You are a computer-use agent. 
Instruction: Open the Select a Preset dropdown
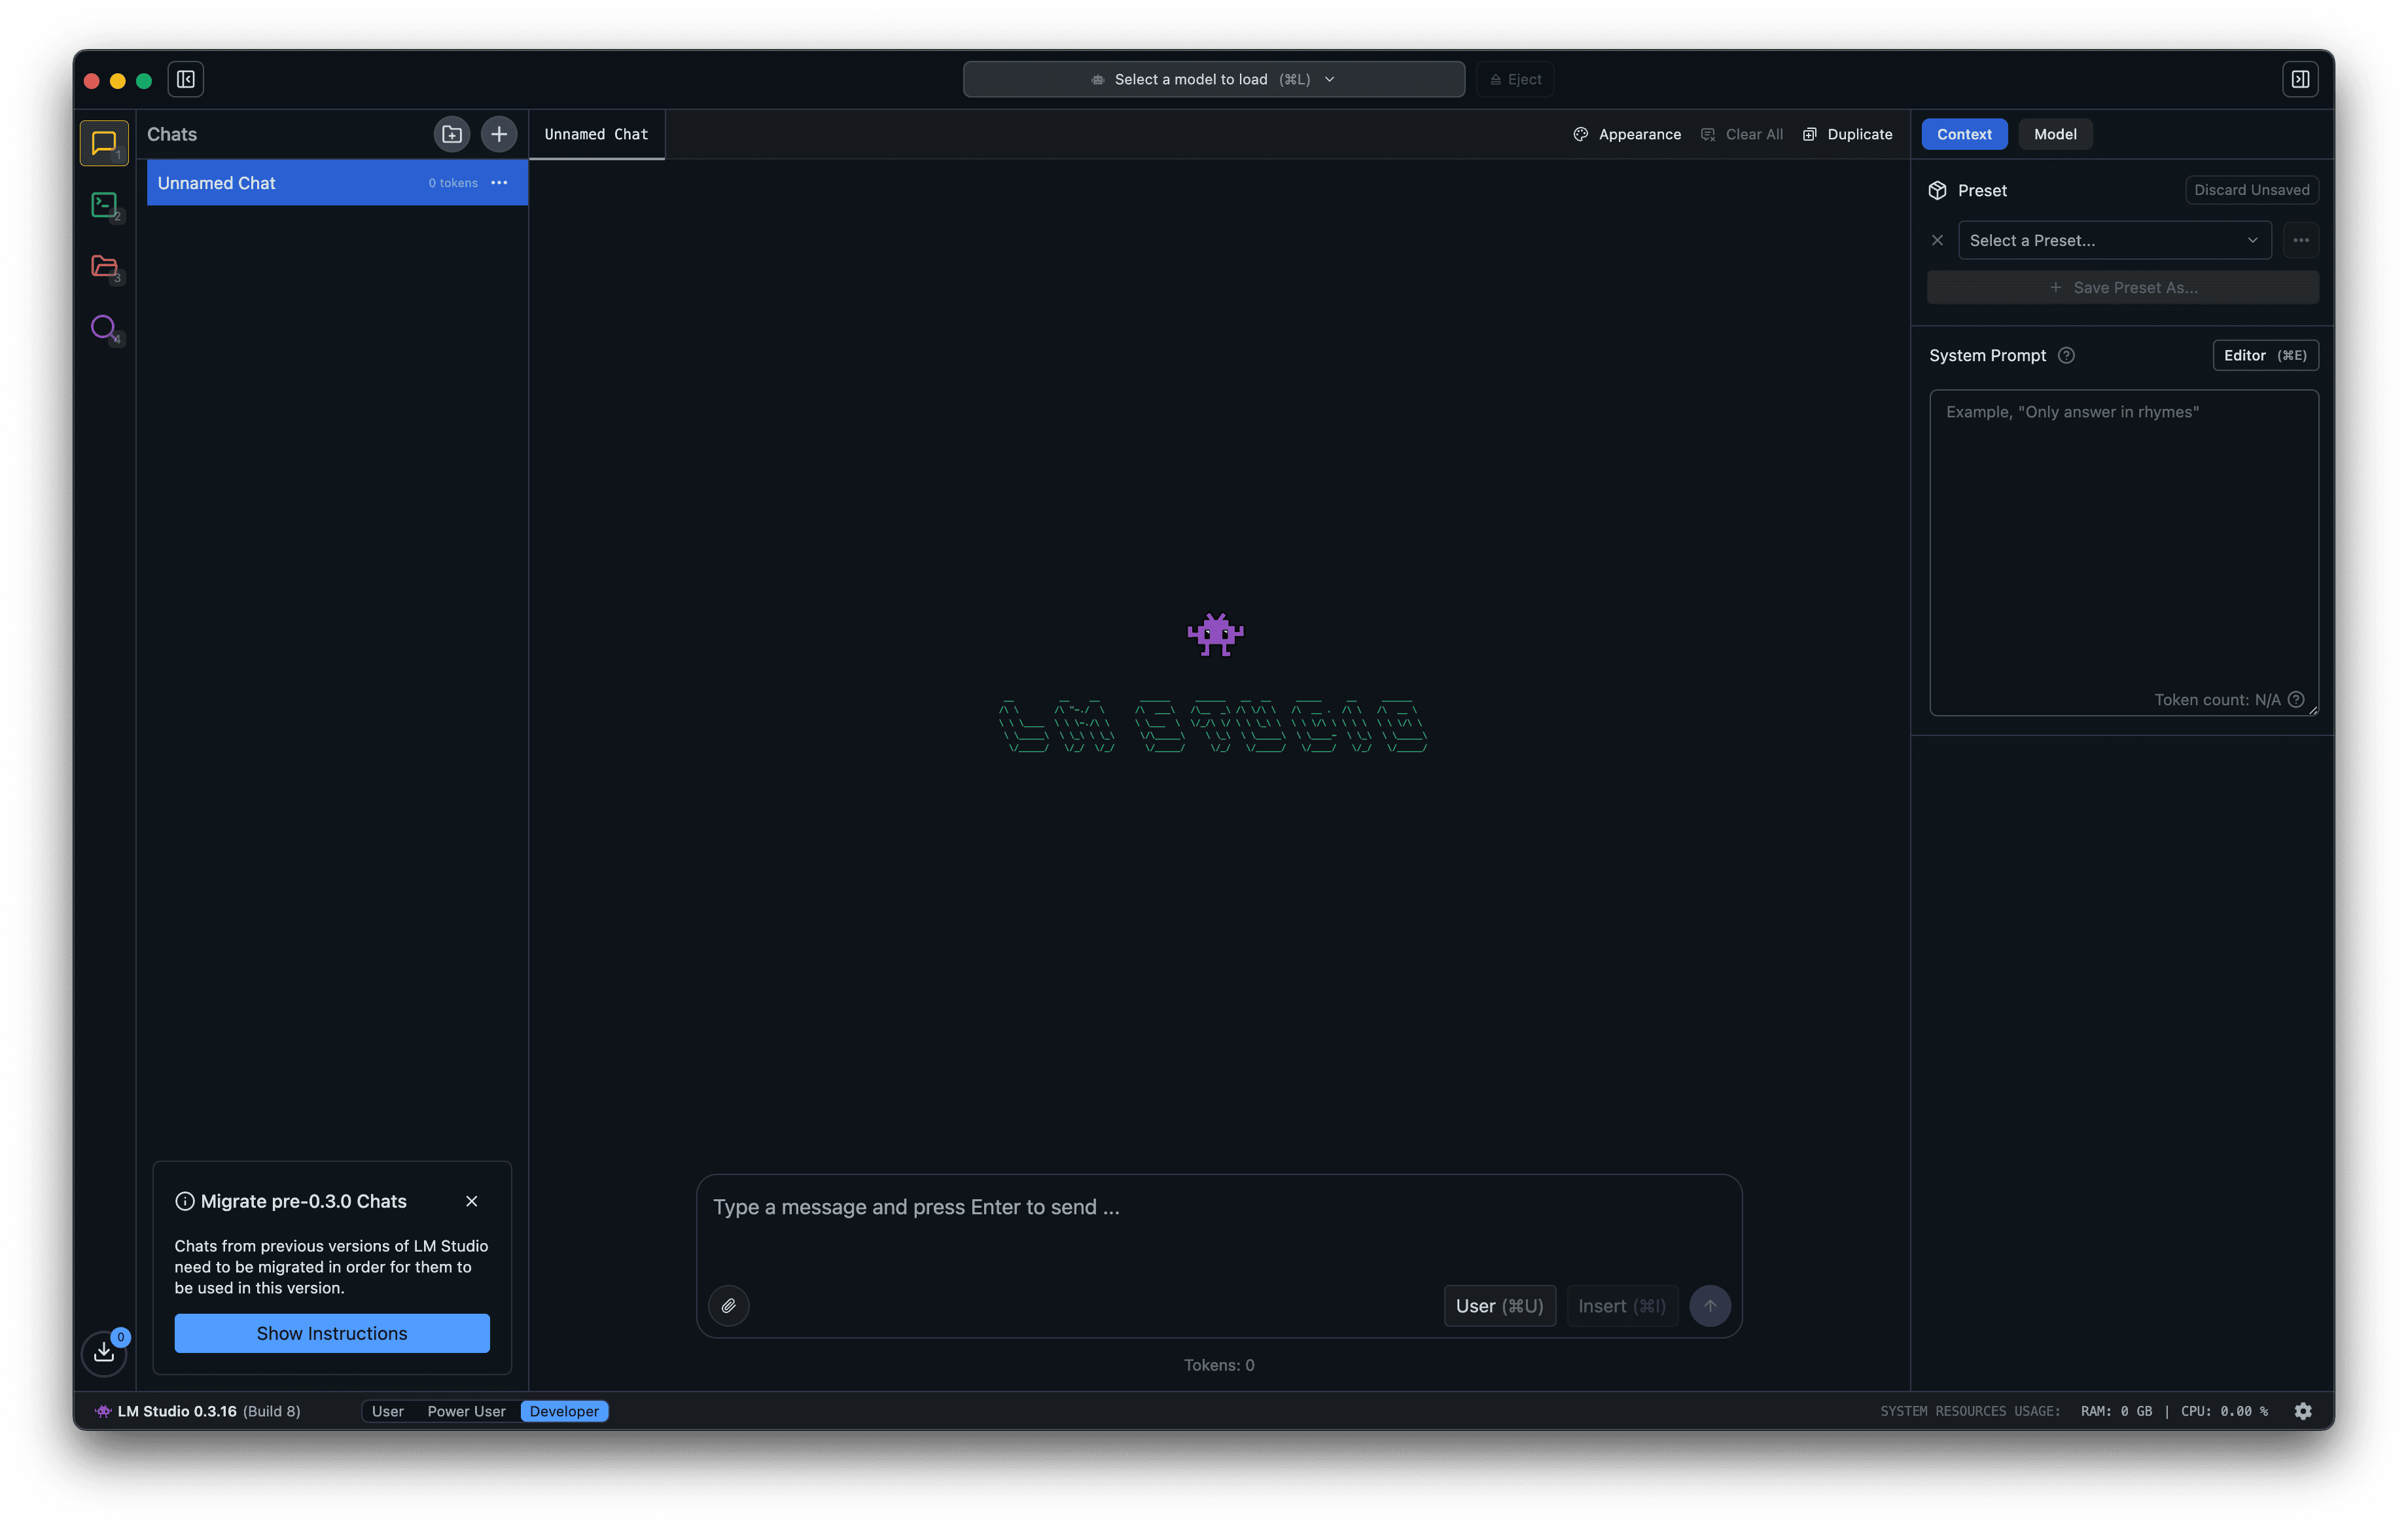click(2115, 240)
